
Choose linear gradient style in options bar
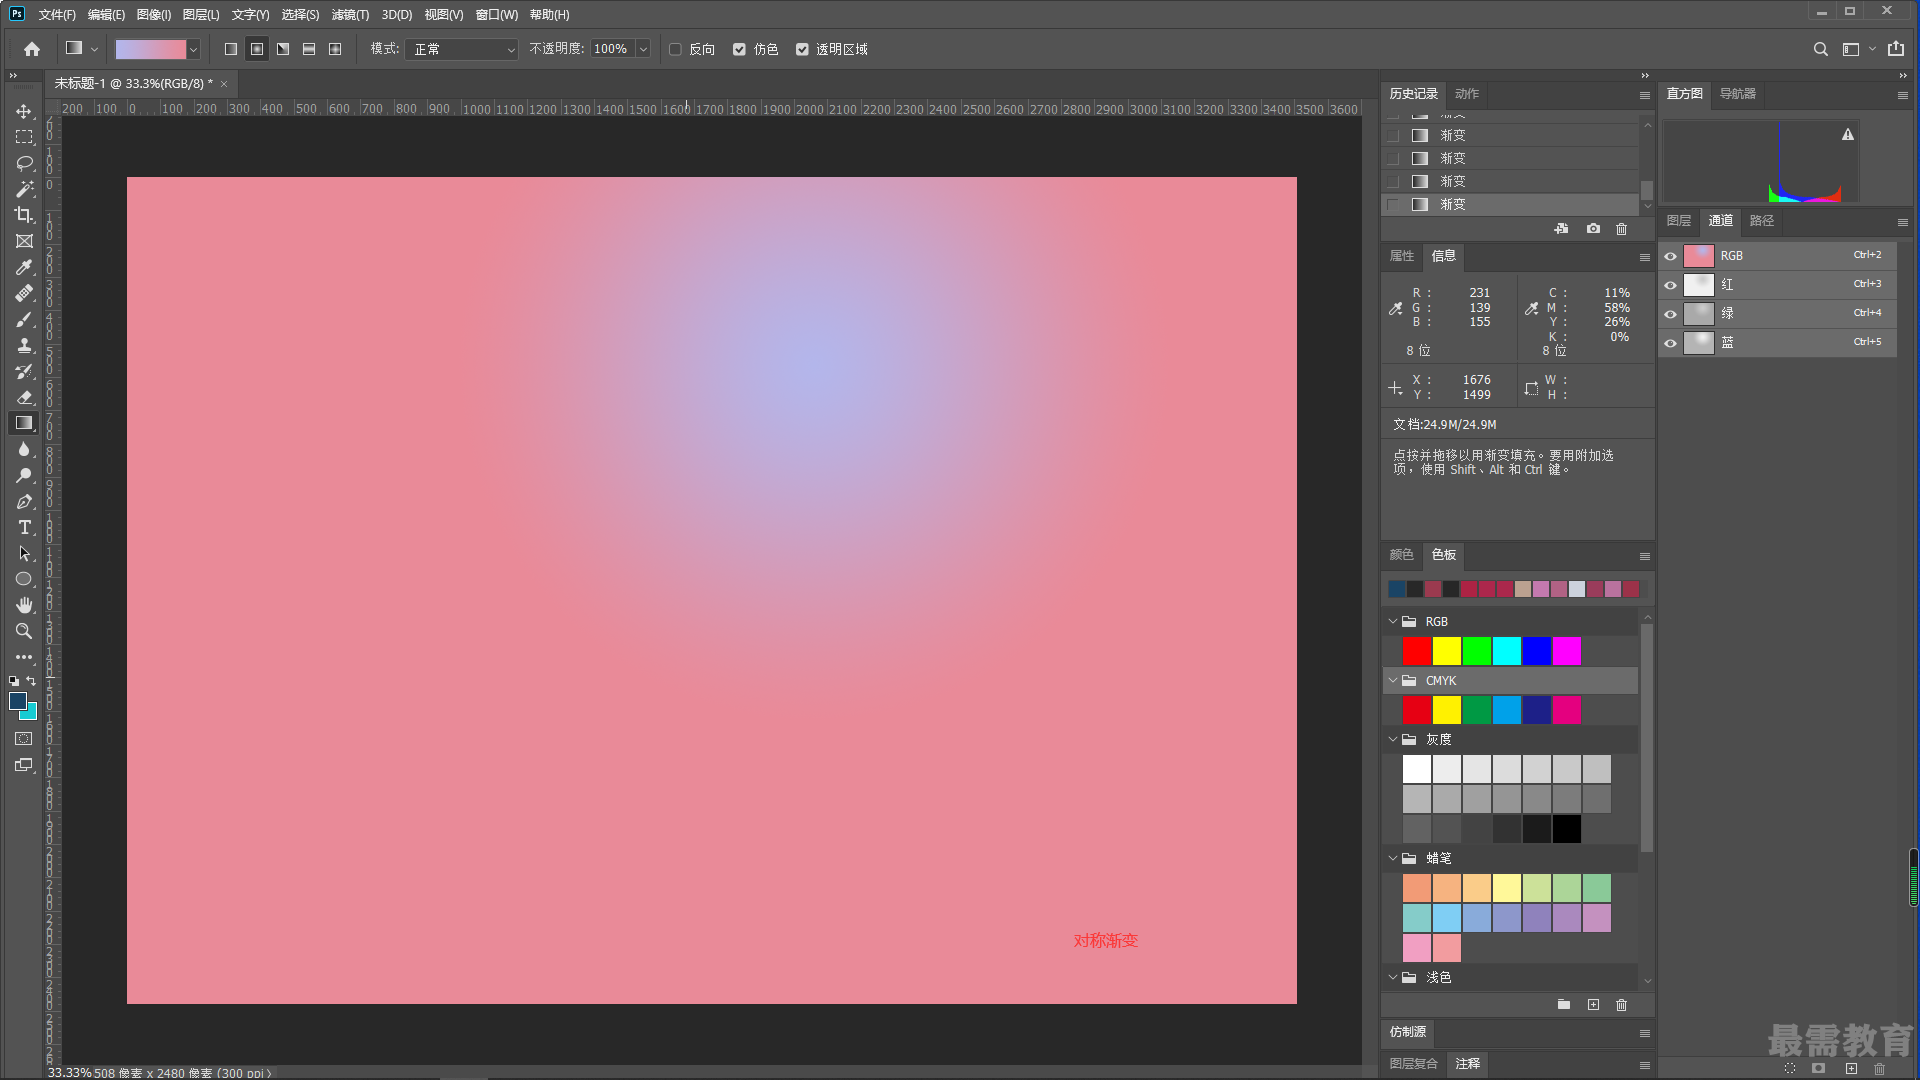point(231,49)
